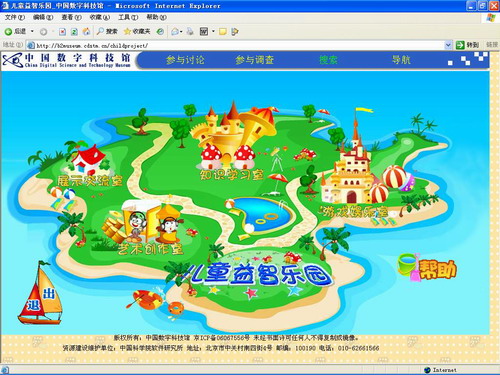The width and height of the screenshot is (500, 375).
Task: Click the Stop loading icon in the toolbar
Action: tap(62, 32)
